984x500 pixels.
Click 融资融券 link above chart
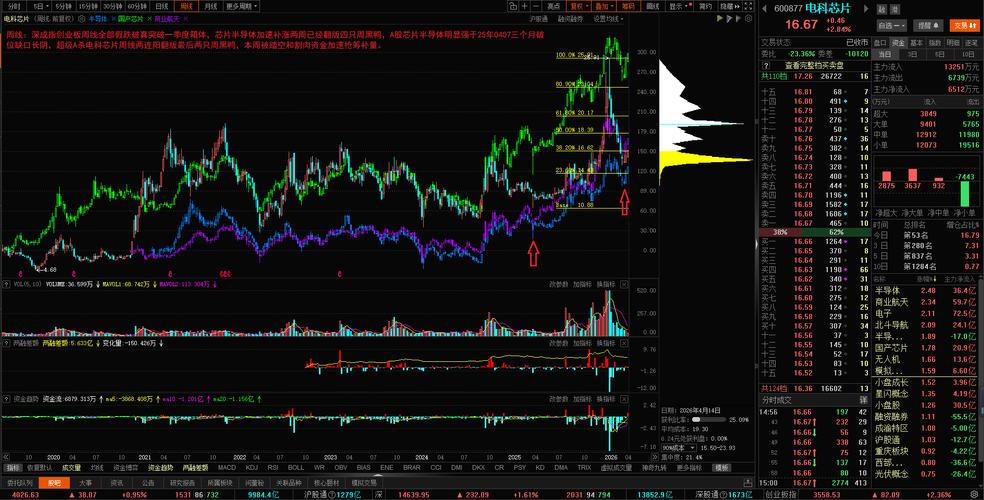(x=570, y=19)
